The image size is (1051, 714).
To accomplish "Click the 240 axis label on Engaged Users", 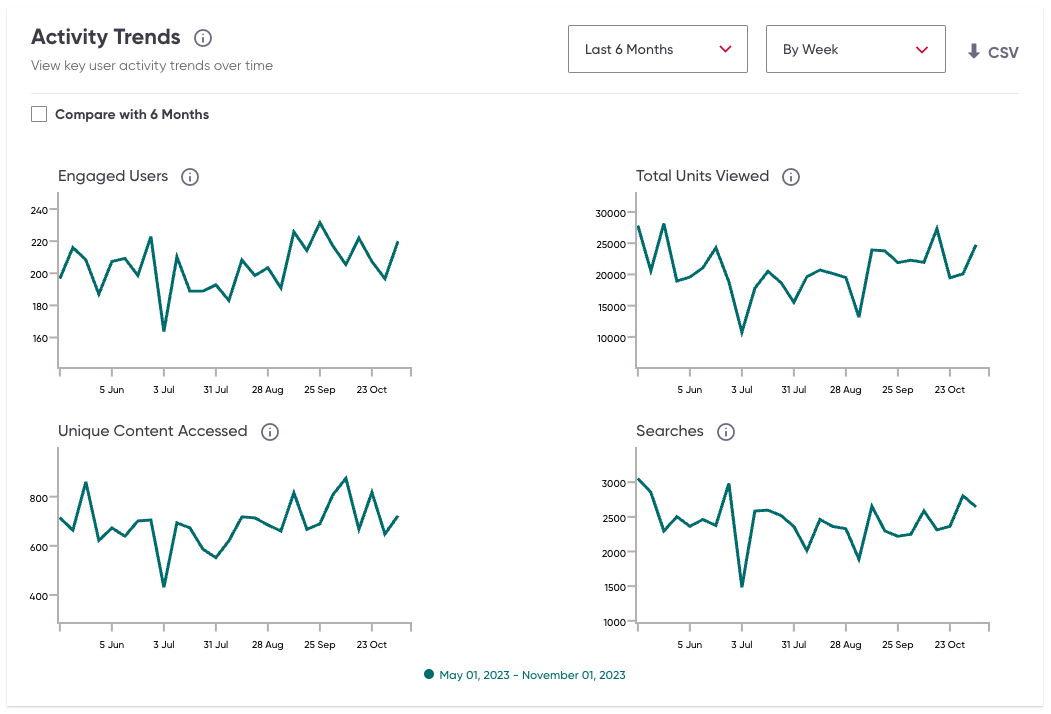I will [x=39, y=211].
